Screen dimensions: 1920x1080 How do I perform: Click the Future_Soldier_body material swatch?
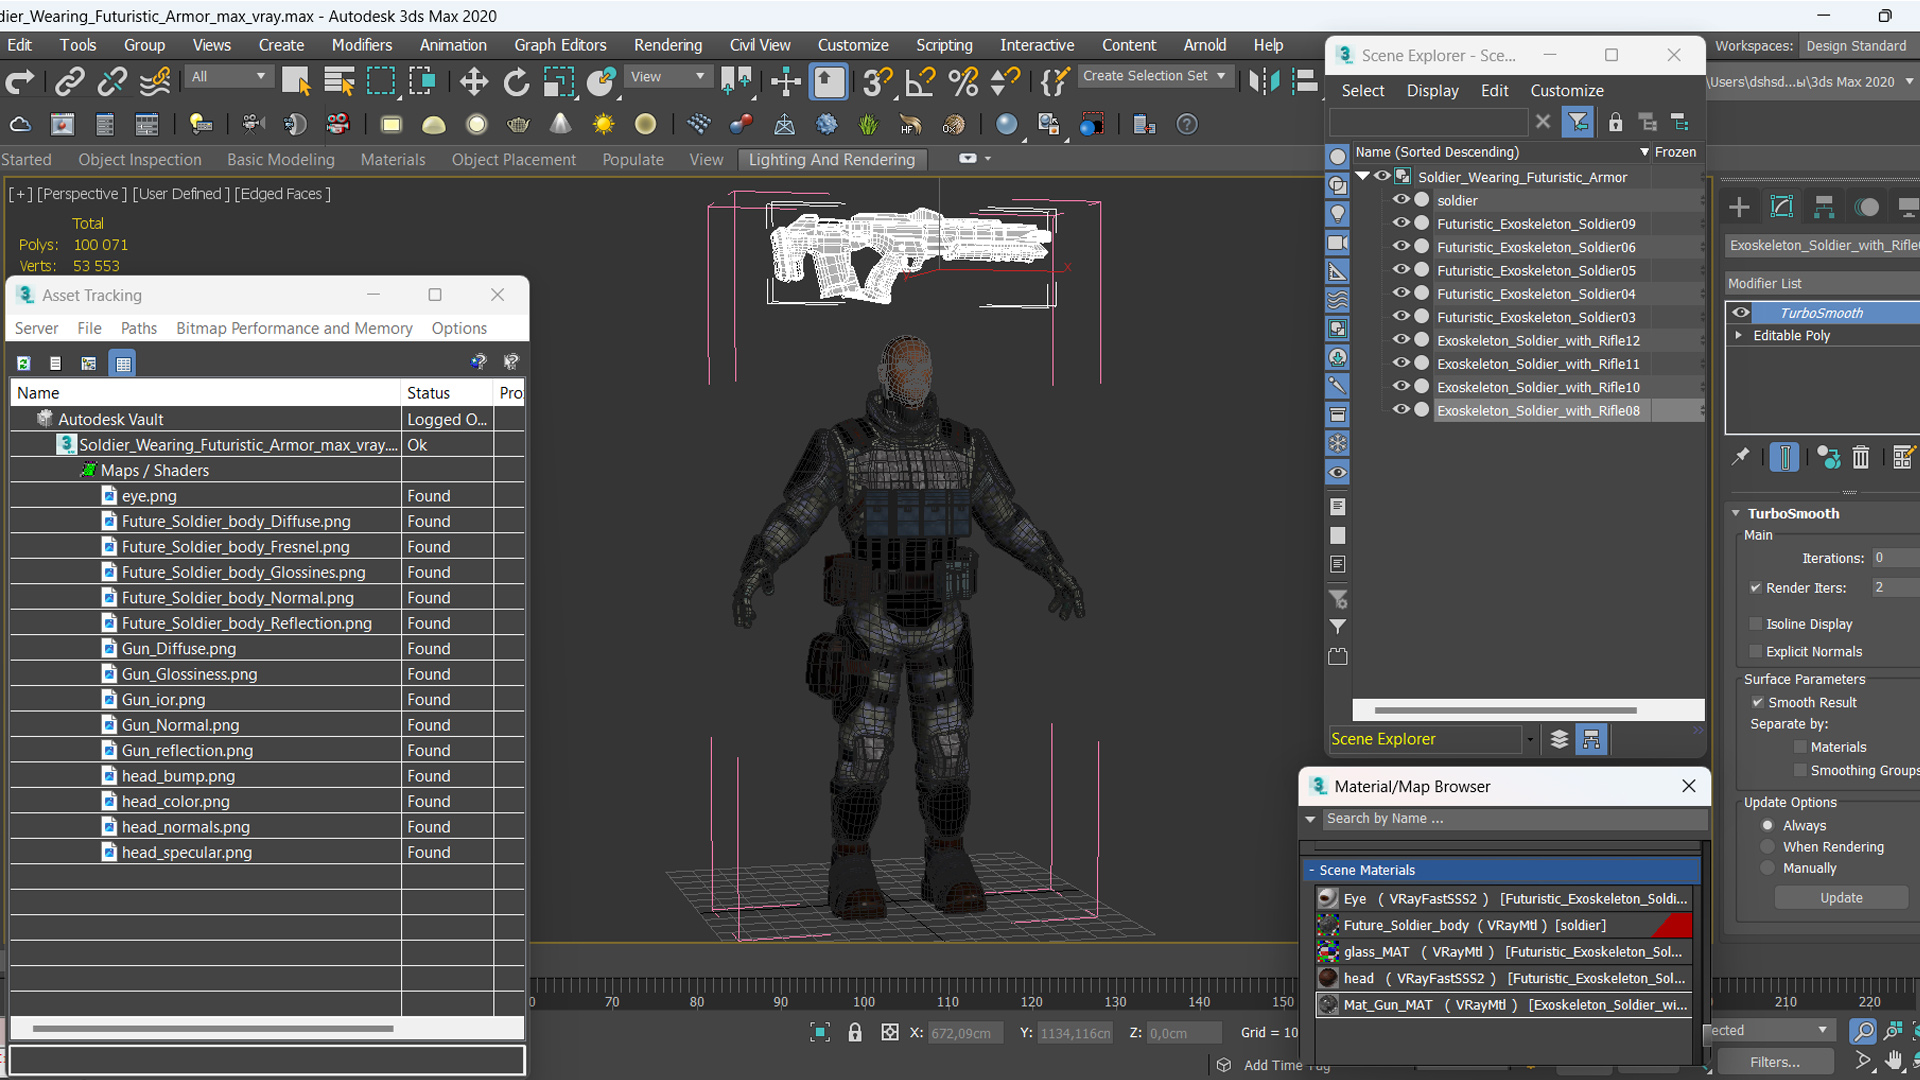(x=1328, y=925)
